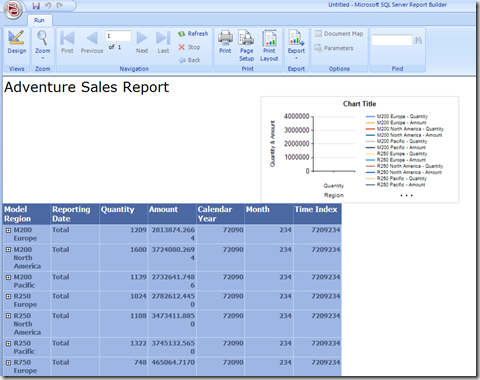This screenshot has height=380, width=480.
Task: Print the report
Action: coord(225,42)
